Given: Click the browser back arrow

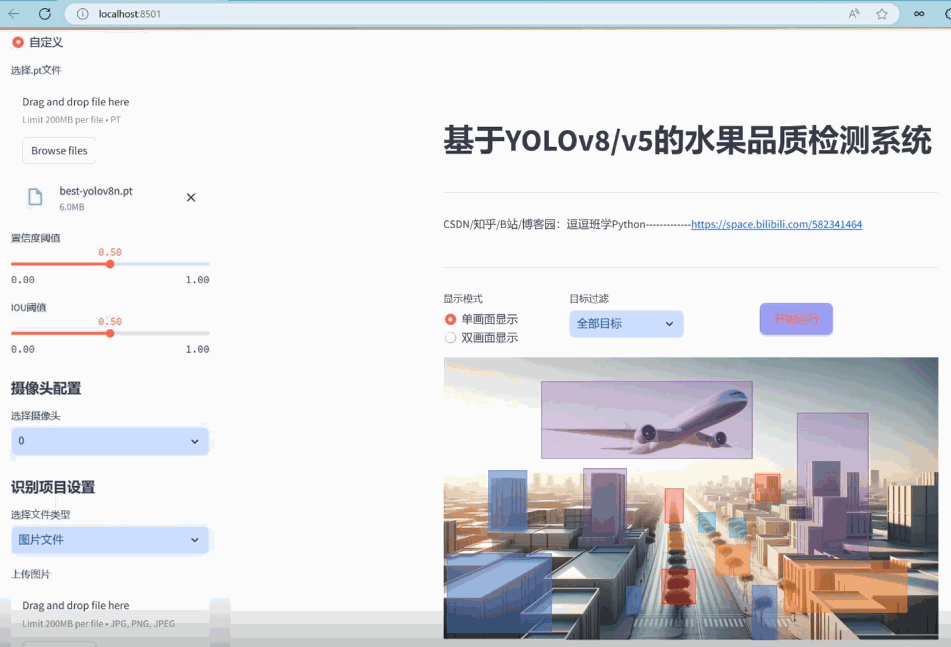Looking at the screenshot, I should click(14, 14).
